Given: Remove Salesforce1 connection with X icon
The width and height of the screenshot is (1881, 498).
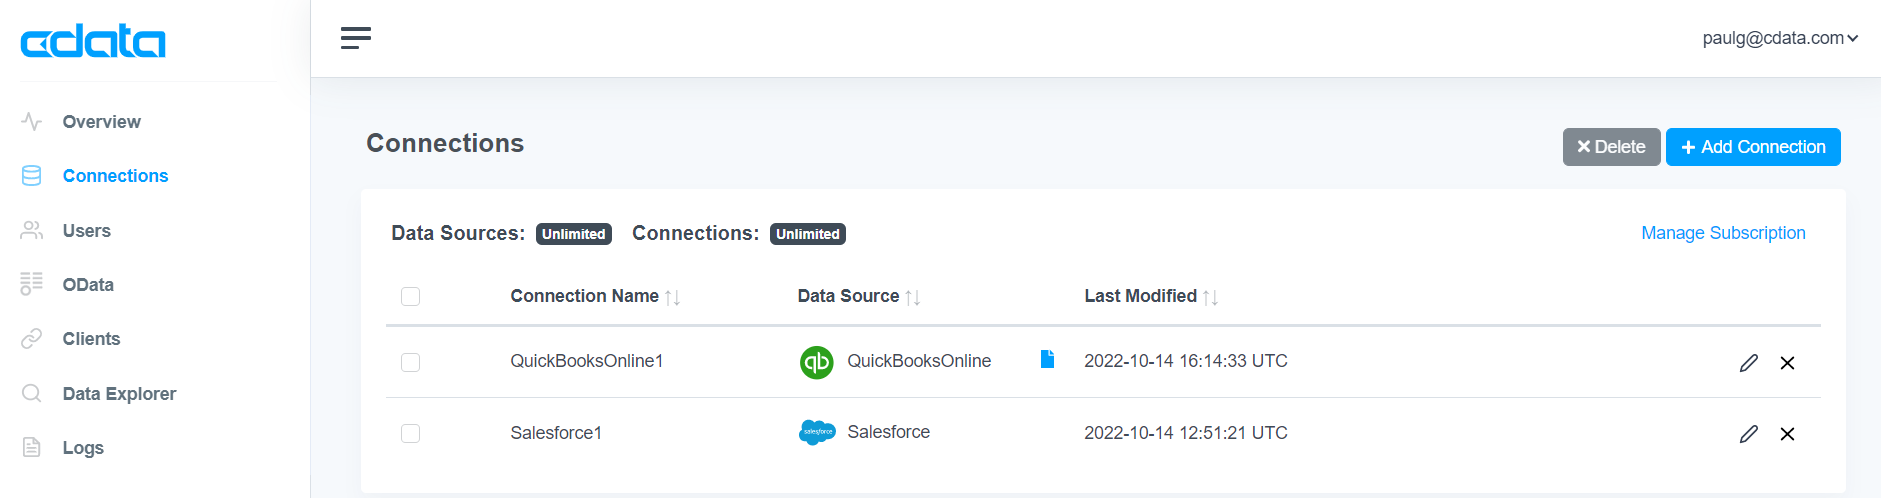Looking at the screenshot, I should tap(1787, 434).
